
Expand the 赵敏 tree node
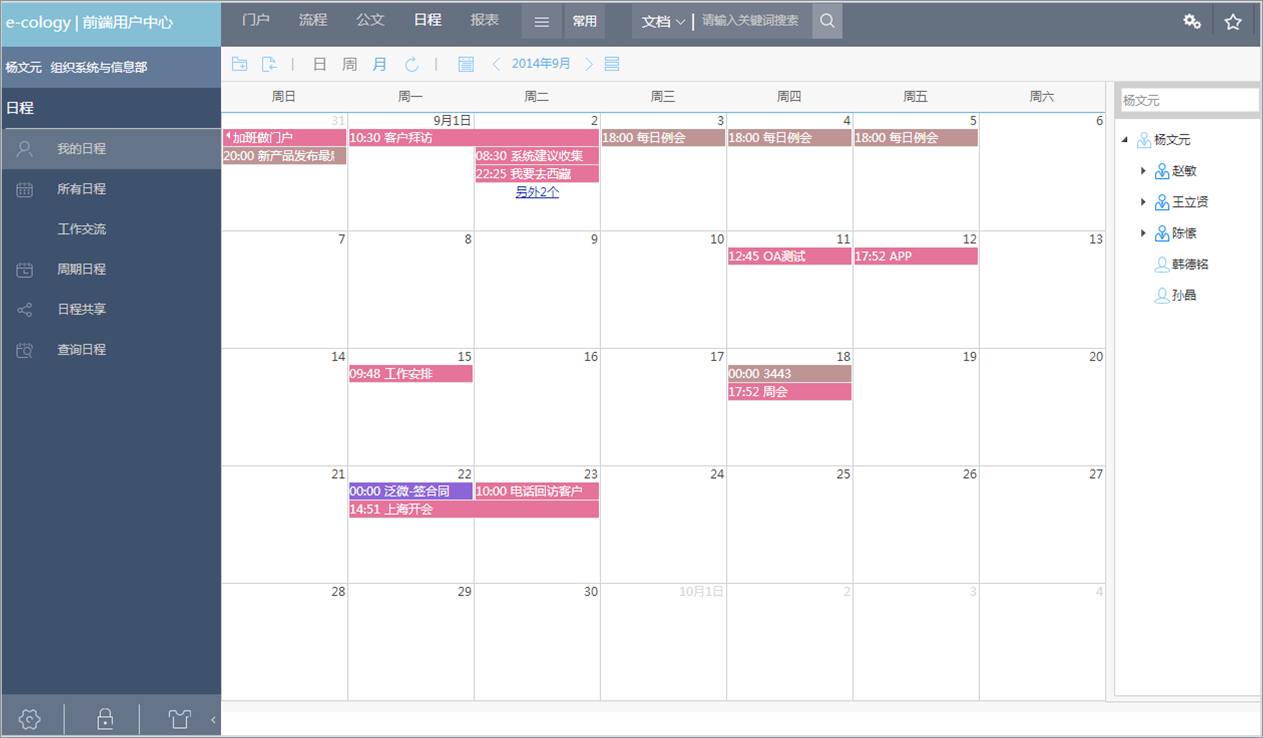(1143, 171)
